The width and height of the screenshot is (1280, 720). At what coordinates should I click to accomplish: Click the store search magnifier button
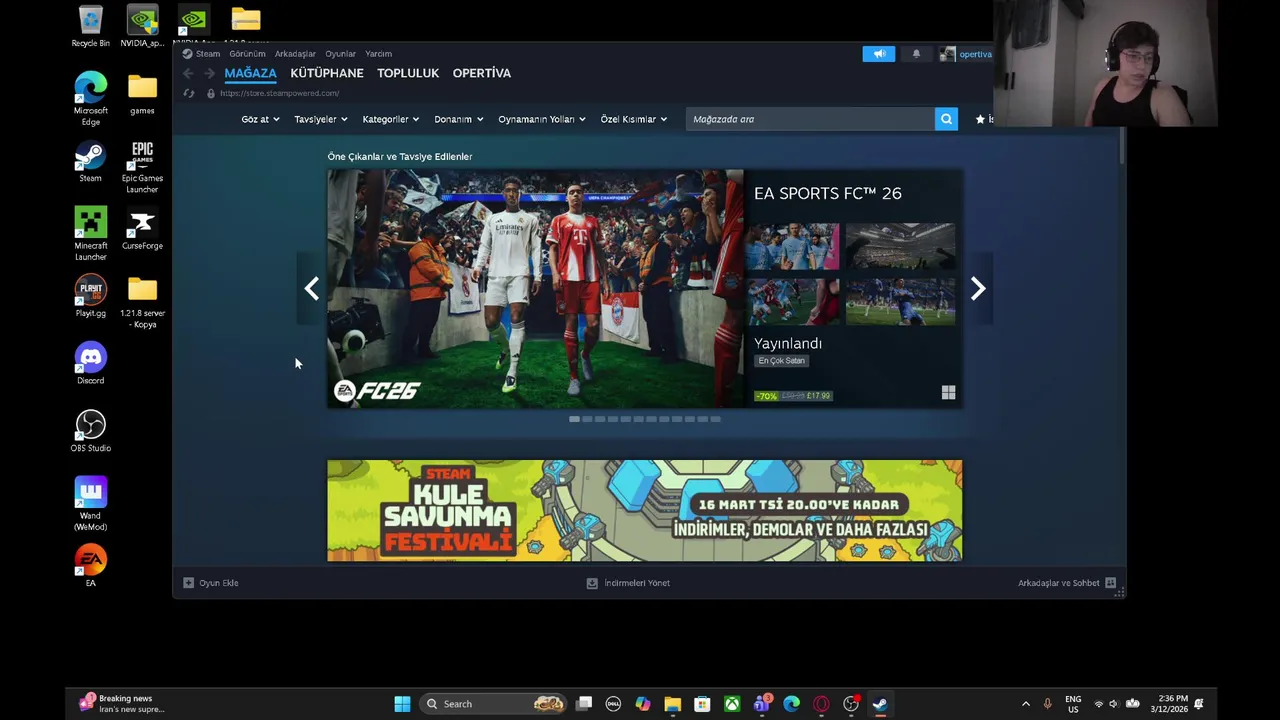click(946, 119)
